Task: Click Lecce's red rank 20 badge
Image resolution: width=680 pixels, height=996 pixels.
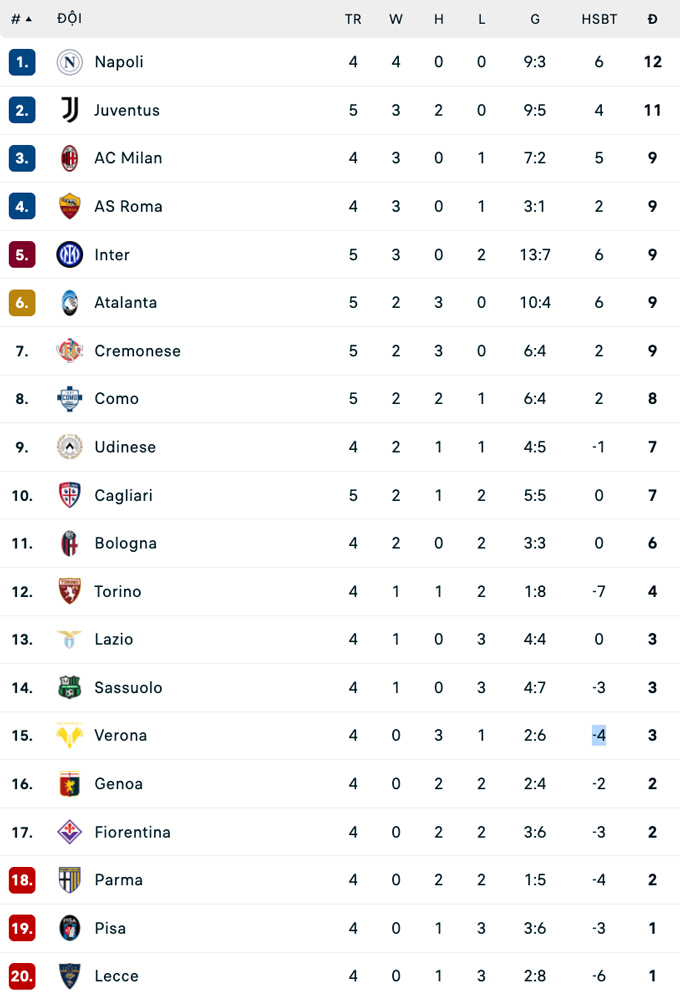Action: pyautogui.click(x=22, y=976)
